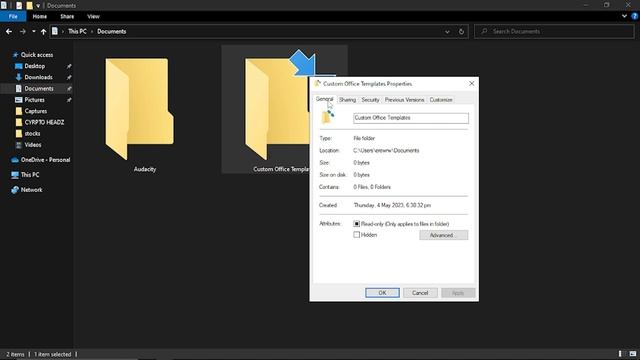
Task: Click the Forward navigation arrow
Action: 22,31
